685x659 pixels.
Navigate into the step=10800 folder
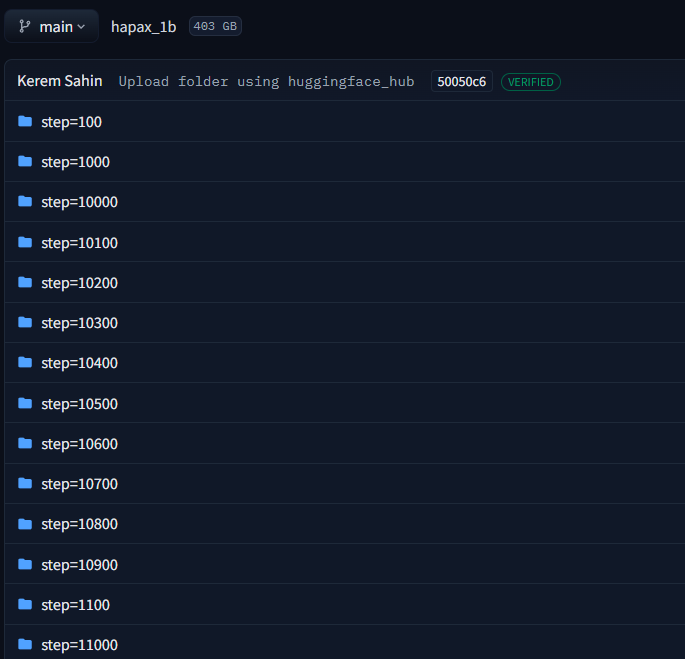pyautogui.click(x=79, y=524)
